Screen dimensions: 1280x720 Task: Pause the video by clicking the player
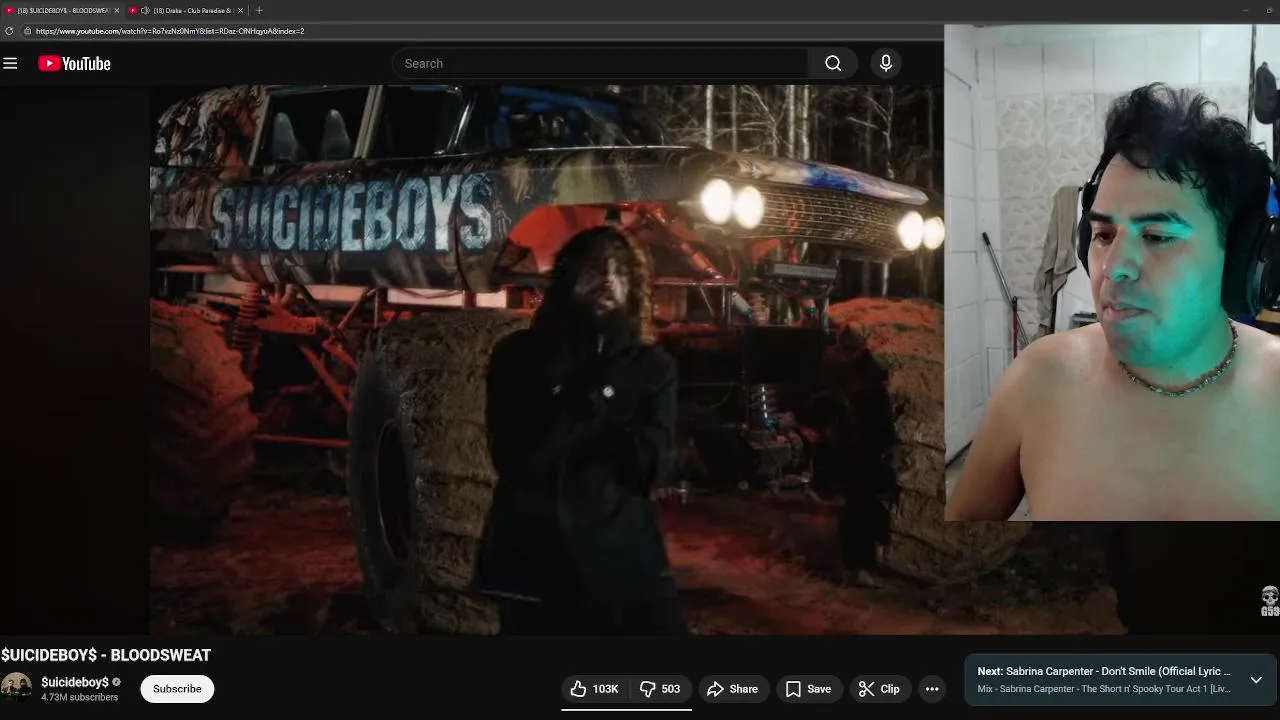(x=546, y=360)
